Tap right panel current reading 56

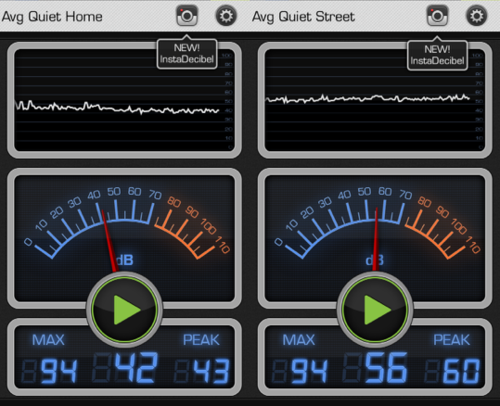click(x=386, y=367)
